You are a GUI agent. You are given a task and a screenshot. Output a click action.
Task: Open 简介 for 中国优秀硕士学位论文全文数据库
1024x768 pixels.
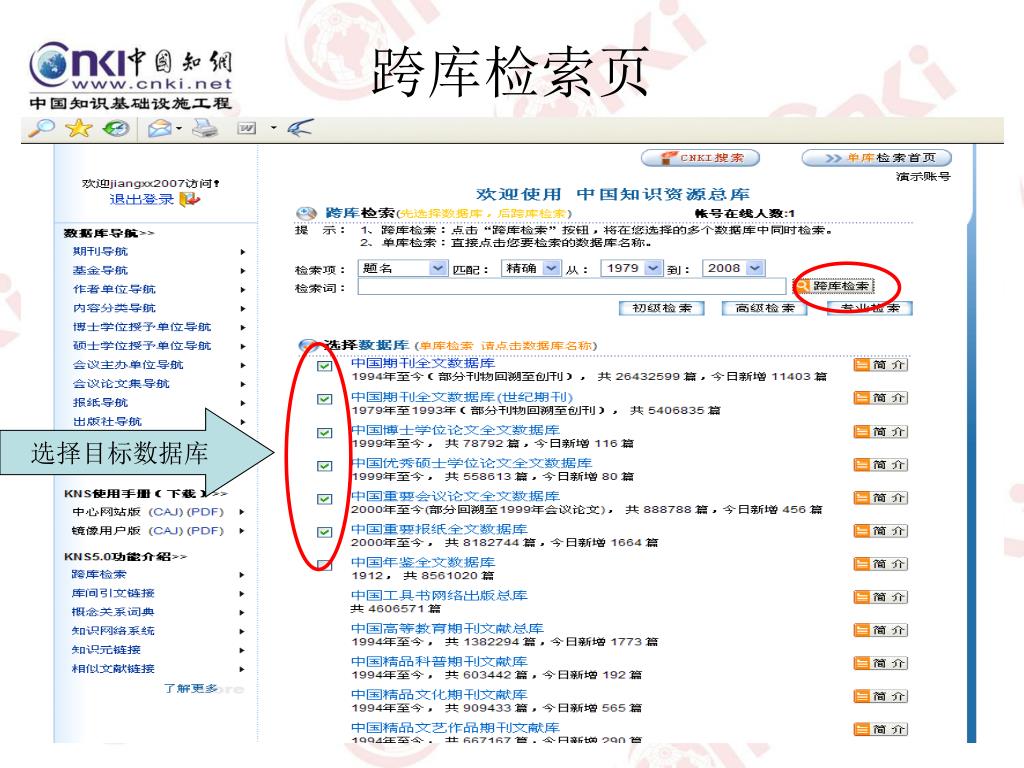(x=880, y=465)
